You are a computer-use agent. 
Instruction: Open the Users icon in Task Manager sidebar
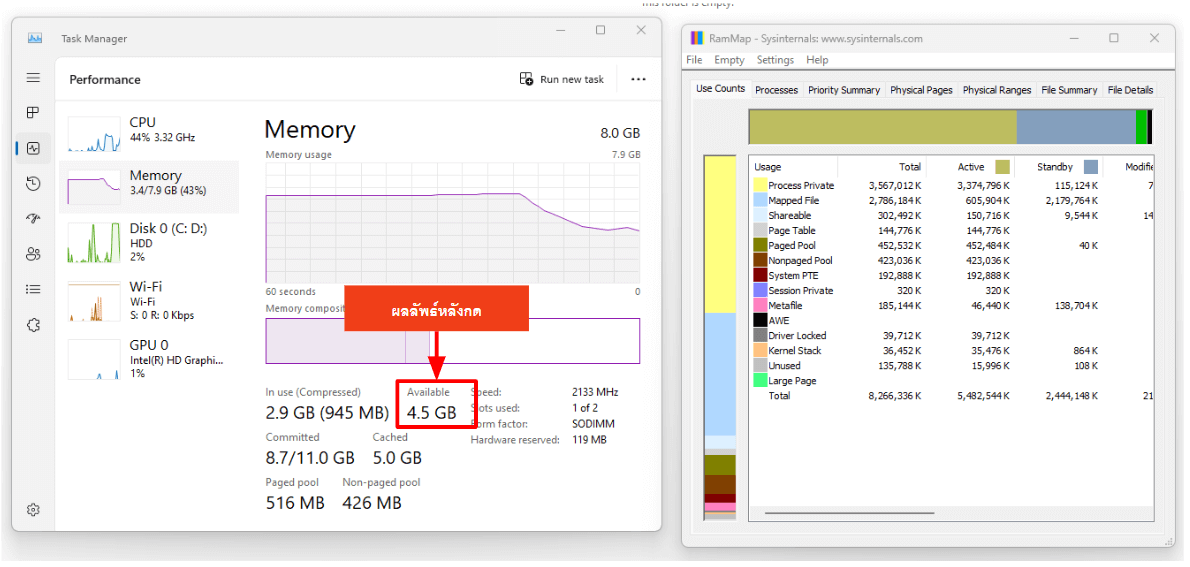click(x=33, y=254)
